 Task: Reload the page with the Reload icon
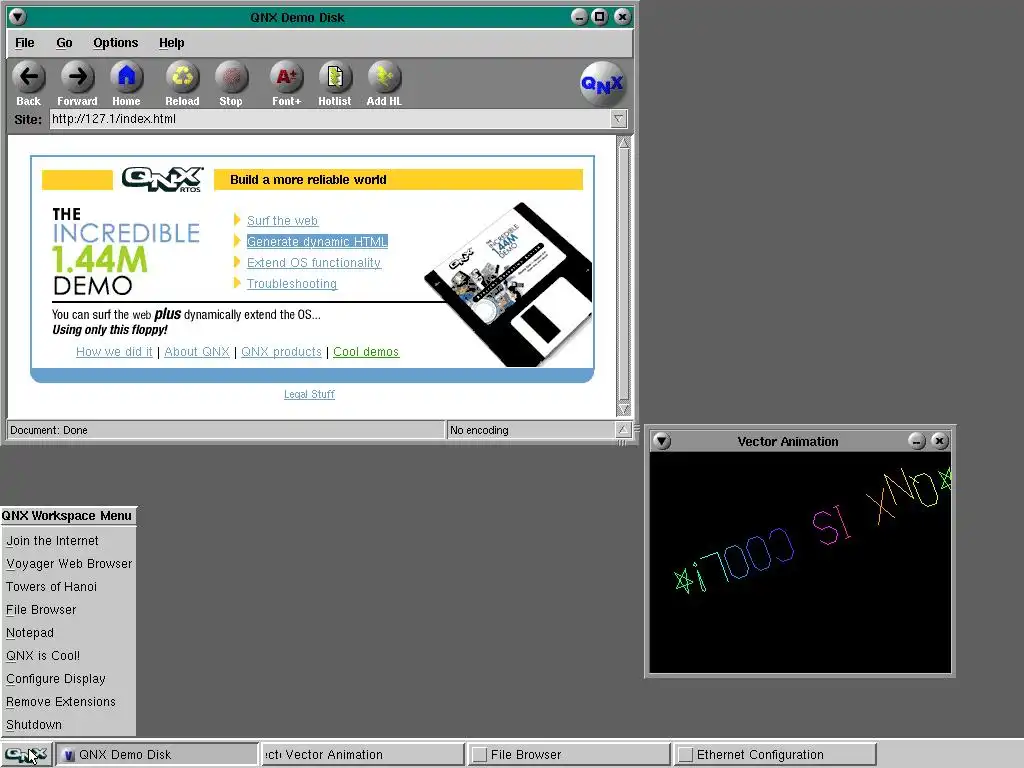[x=182, y=77]
